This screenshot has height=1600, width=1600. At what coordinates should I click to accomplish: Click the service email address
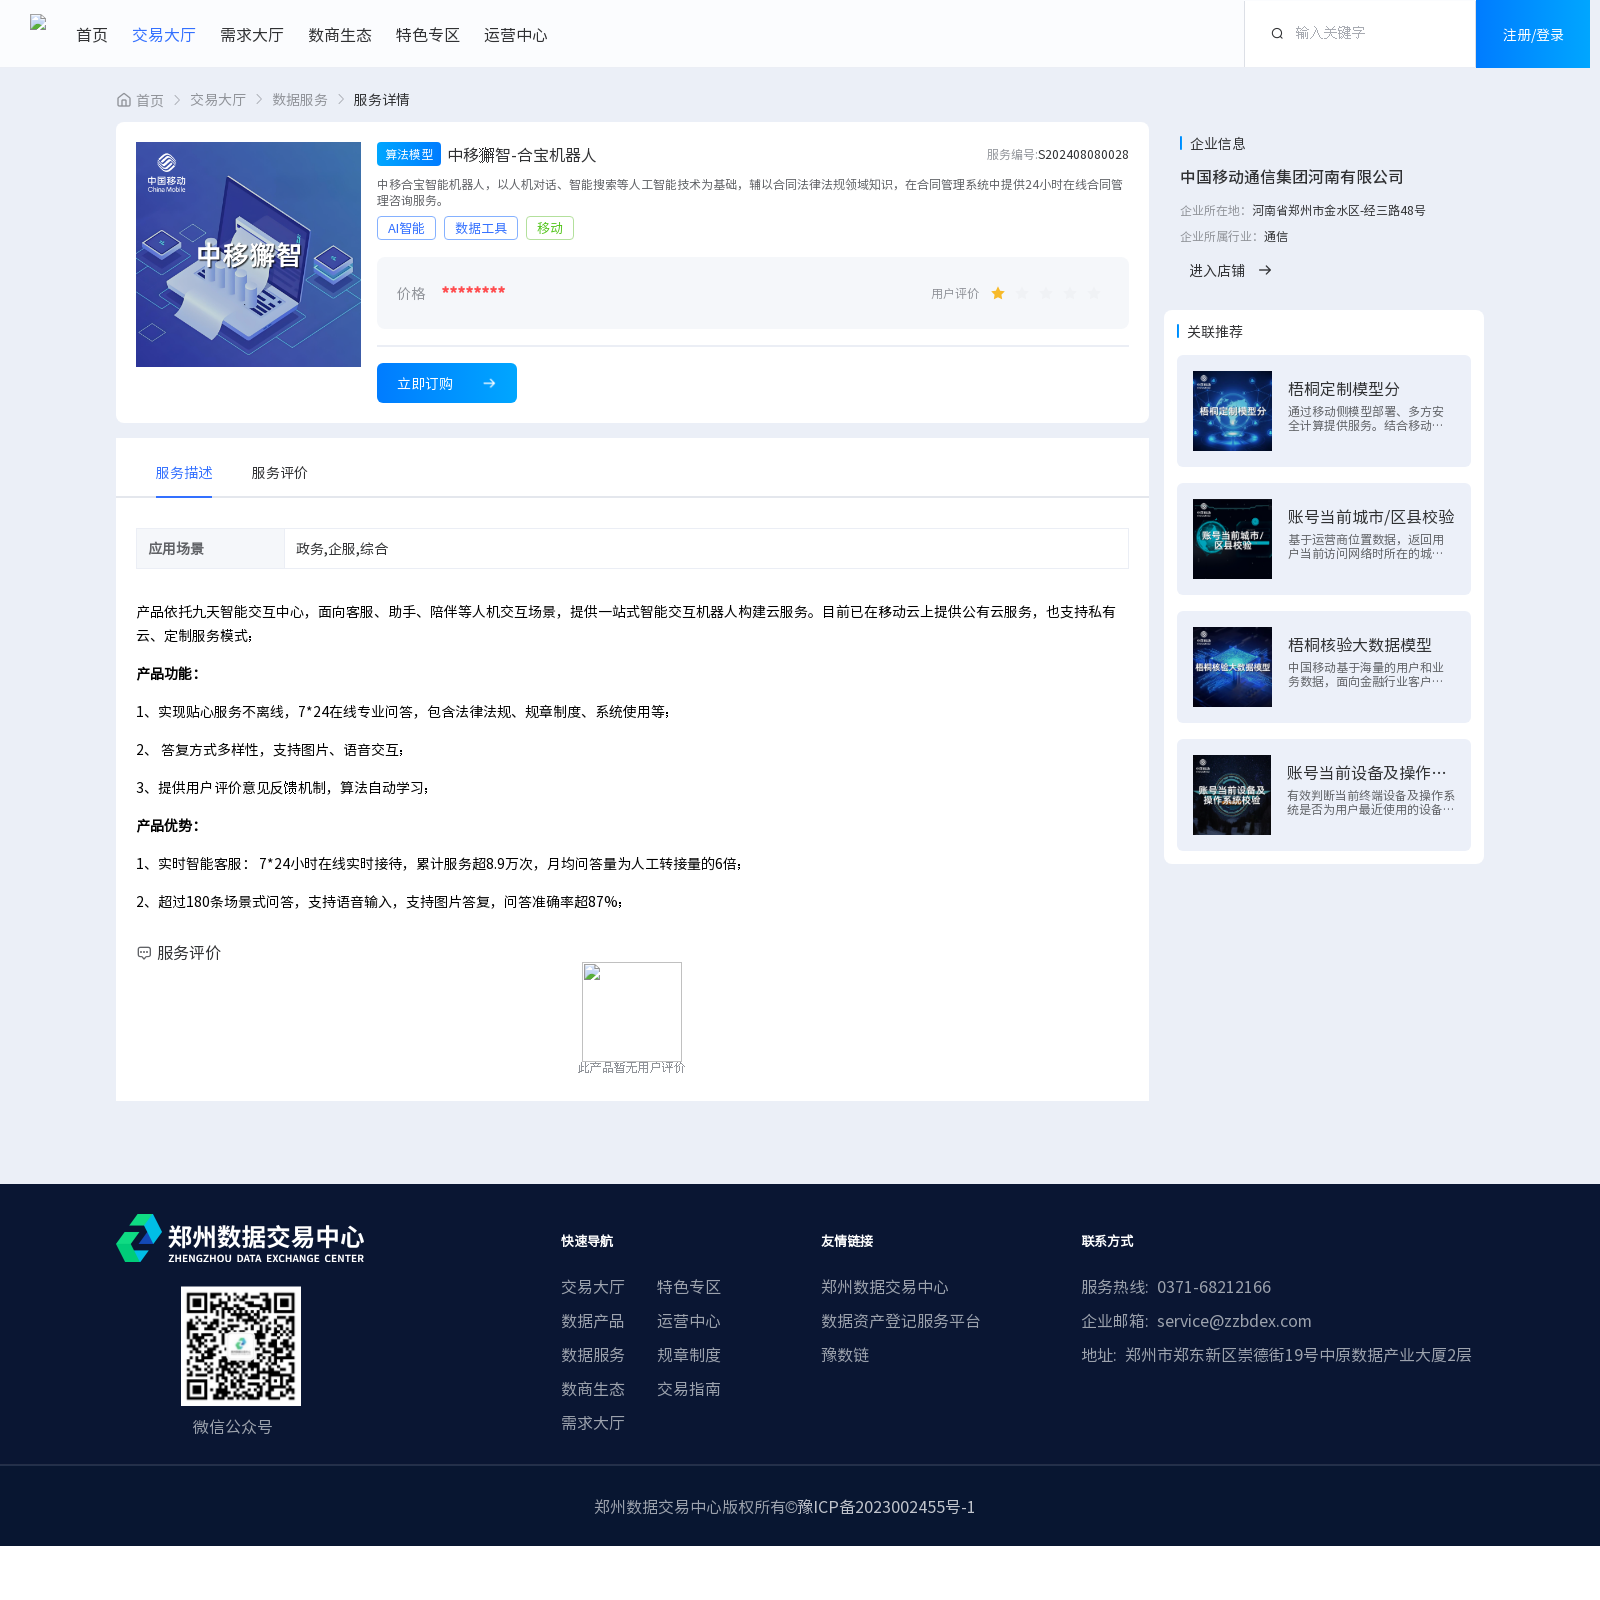click(1234, 1321)
